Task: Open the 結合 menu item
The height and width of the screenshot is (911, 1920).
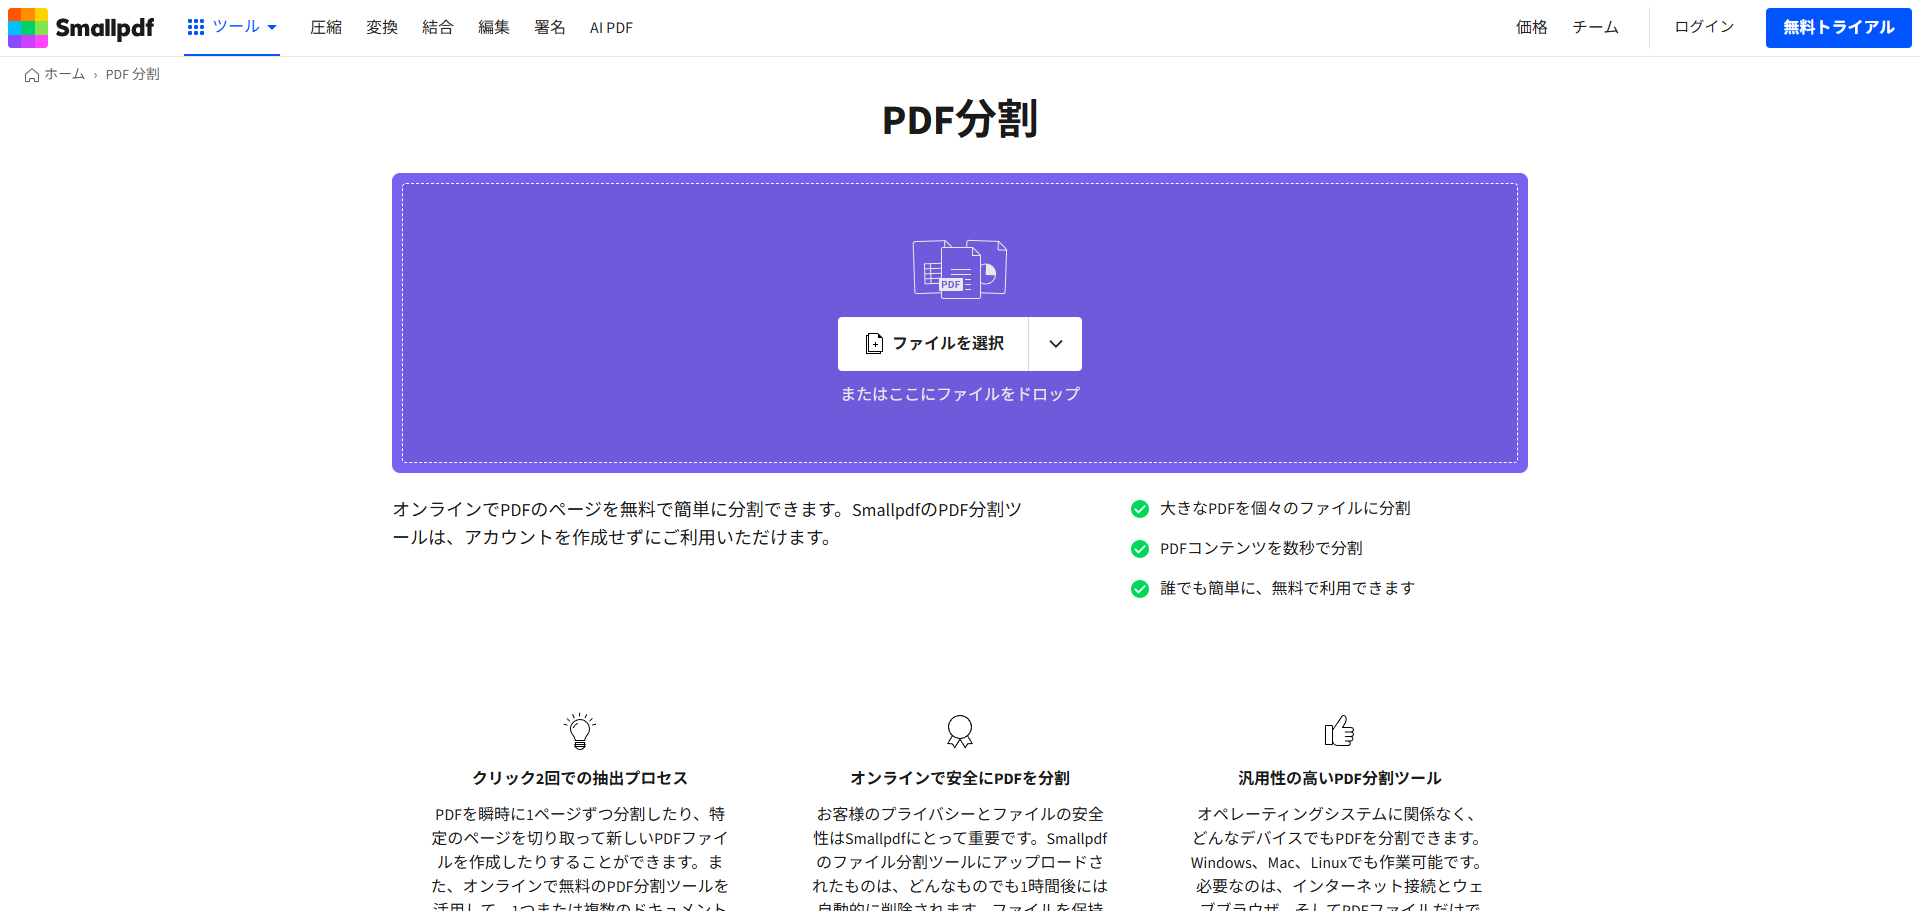Action: coord(438,28)
